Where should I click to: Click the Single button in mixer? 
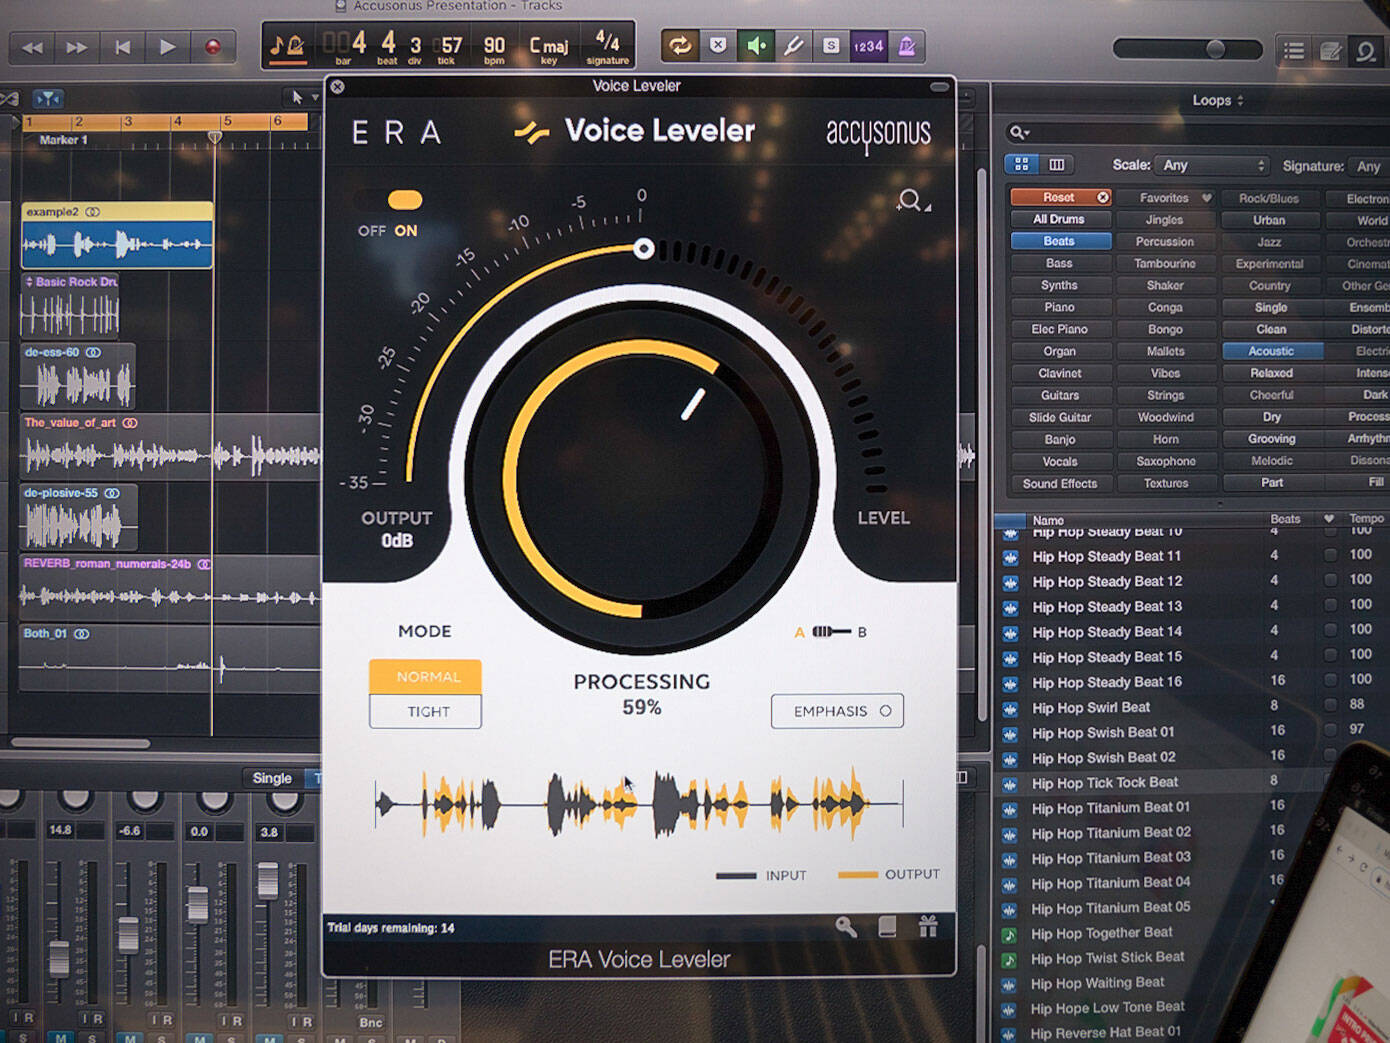(272, 778)
